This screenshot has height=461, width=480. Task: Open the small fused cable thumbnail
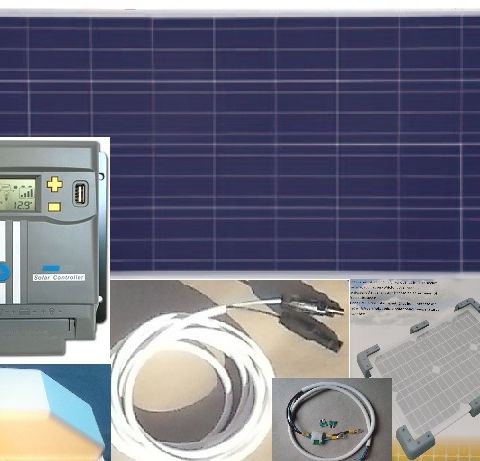click(x=332, y=419)
